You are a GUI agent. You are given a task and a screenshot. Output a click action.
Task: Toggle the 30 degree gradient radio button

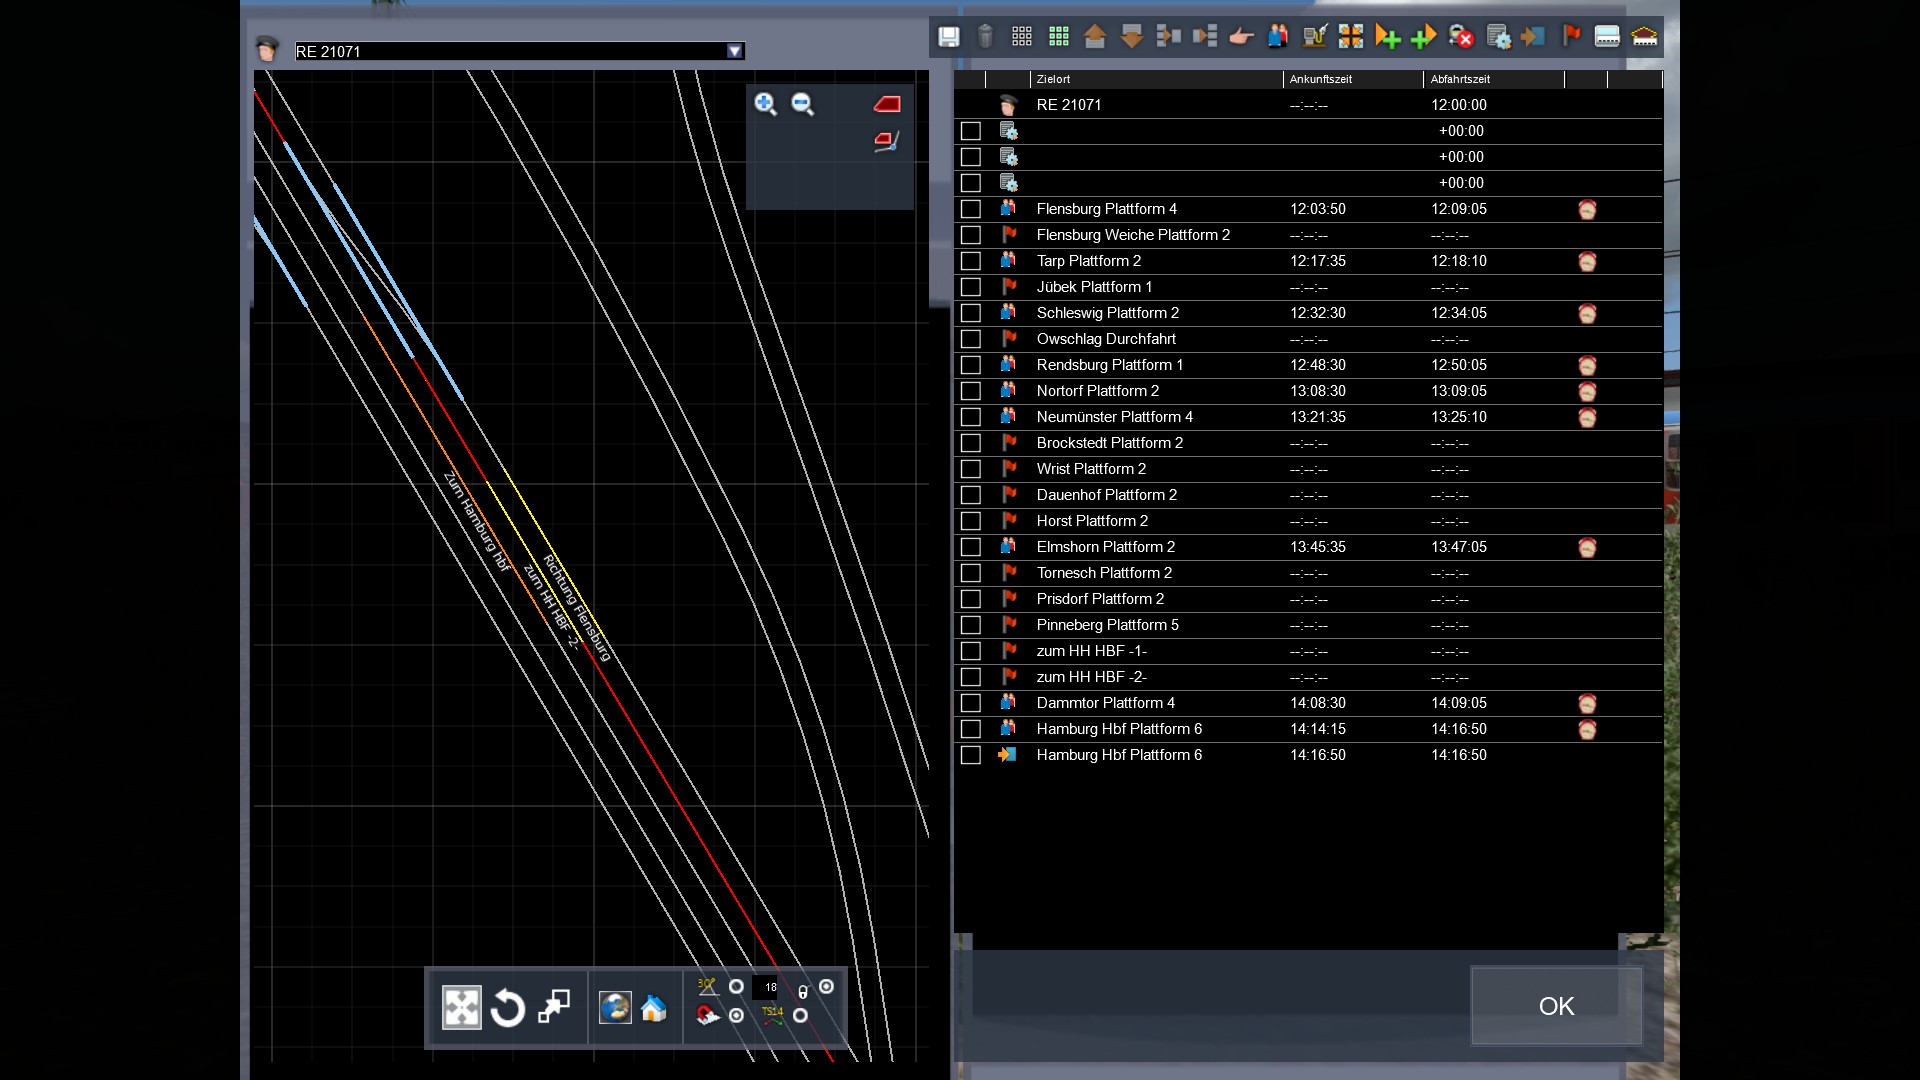point(737,987)
